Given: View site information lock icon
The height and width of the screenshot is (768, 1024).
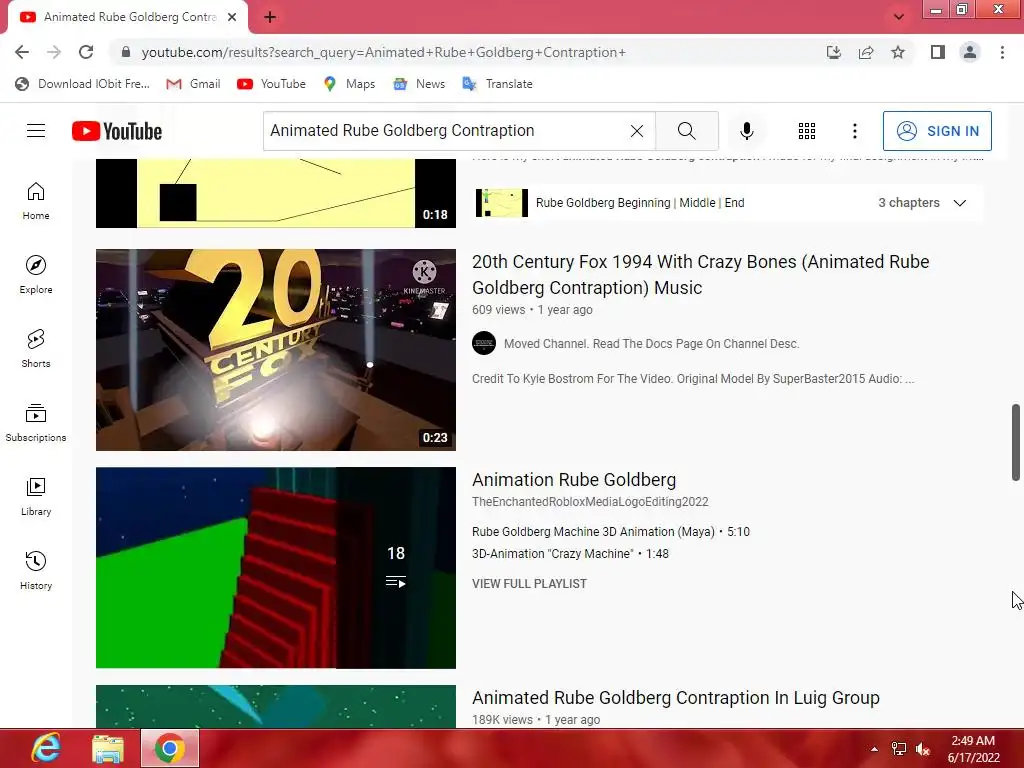Looking at the screenshot, I should pos(125,52).
